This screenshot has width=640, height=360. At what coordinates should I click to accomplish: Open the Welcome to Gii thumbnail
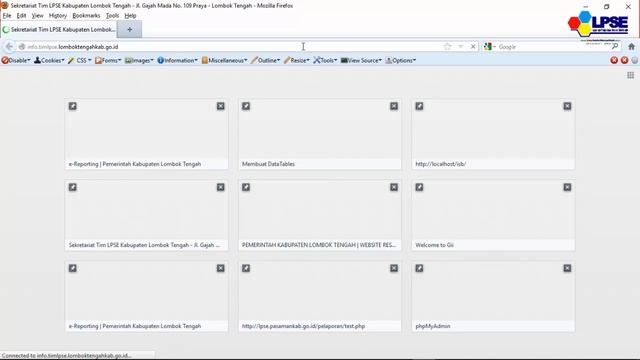coord(493,215)
